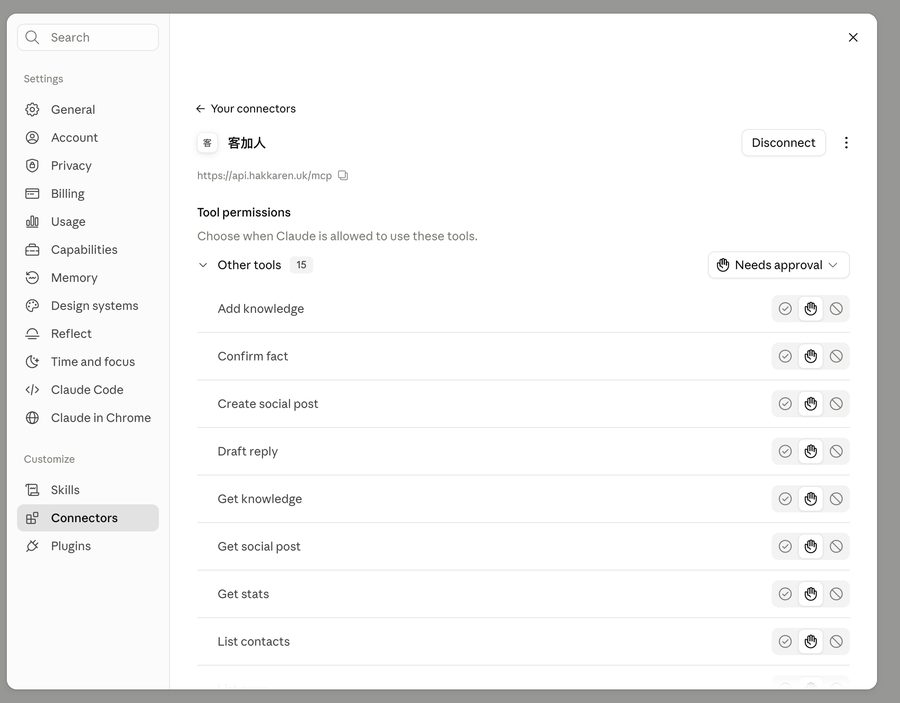Viewport: 900px width, 703px height.
Task: Set Get stats to needs approval
Action: click(810, 595)
